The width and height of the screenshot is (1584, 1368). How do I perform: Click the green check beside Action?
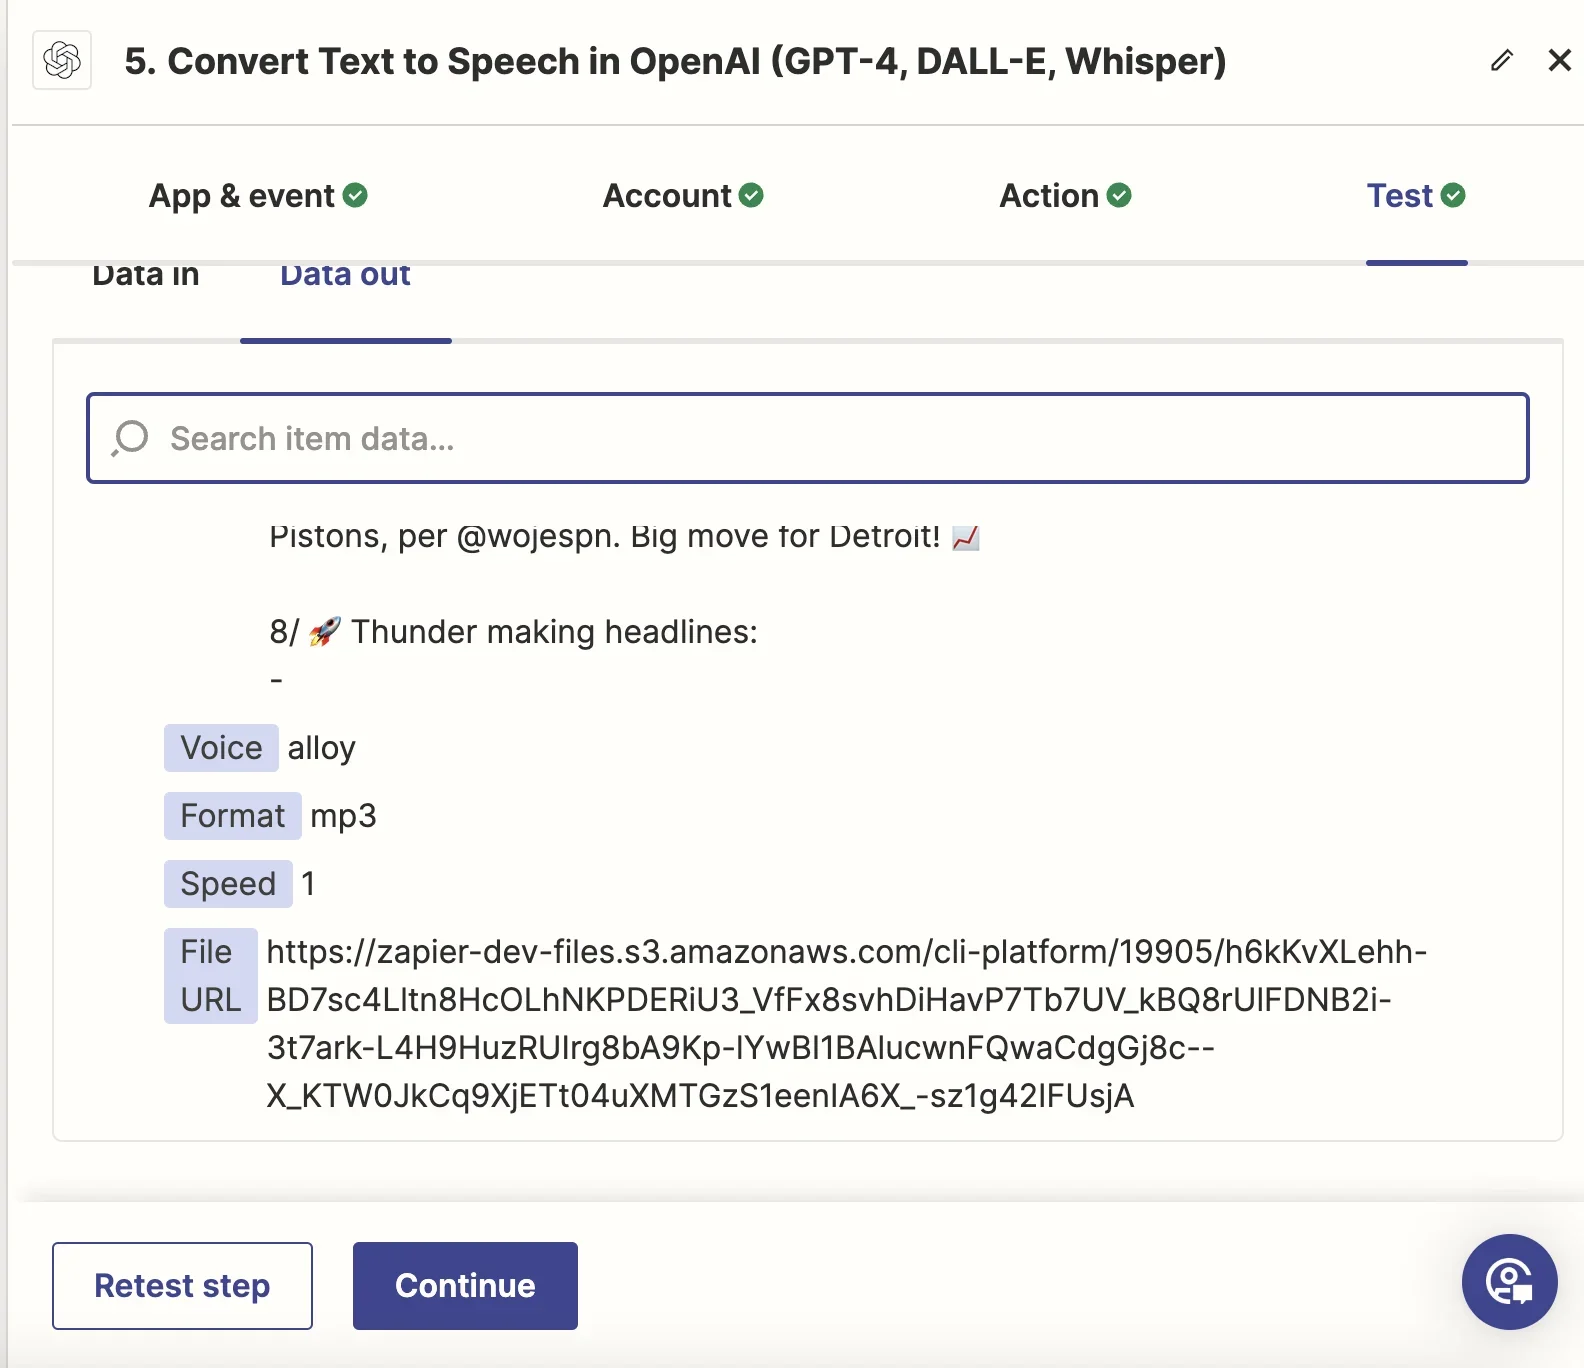(x=1119, y=196)
